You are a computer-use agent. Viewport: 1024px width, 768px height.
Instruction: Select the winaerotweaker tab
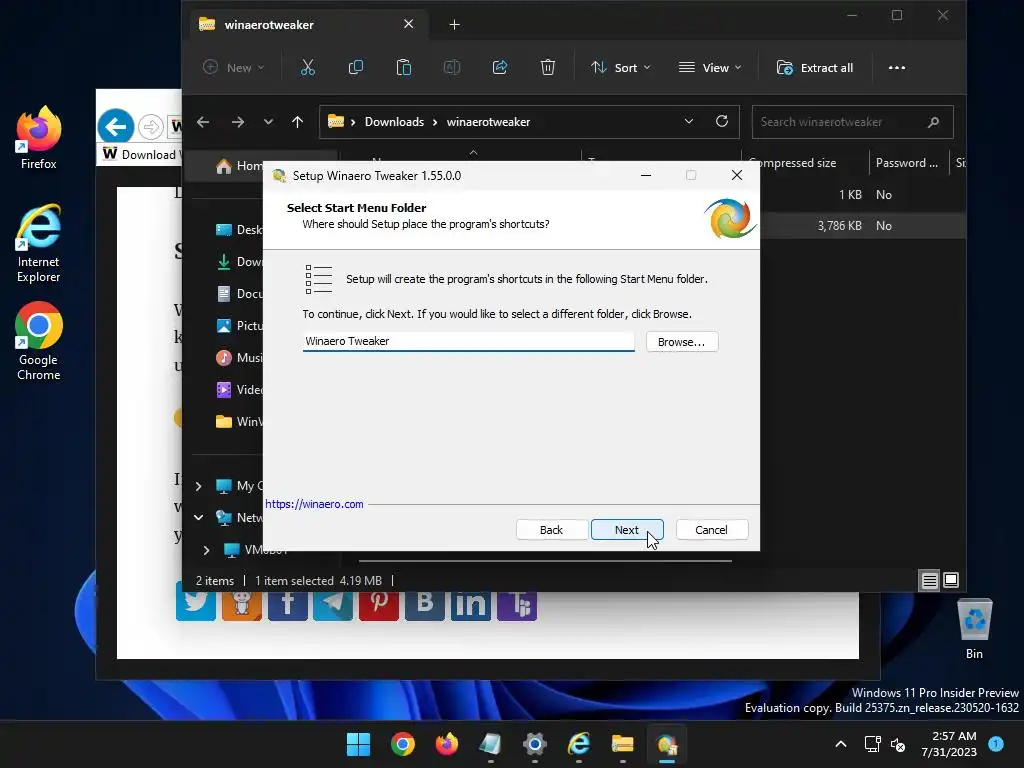308,25
